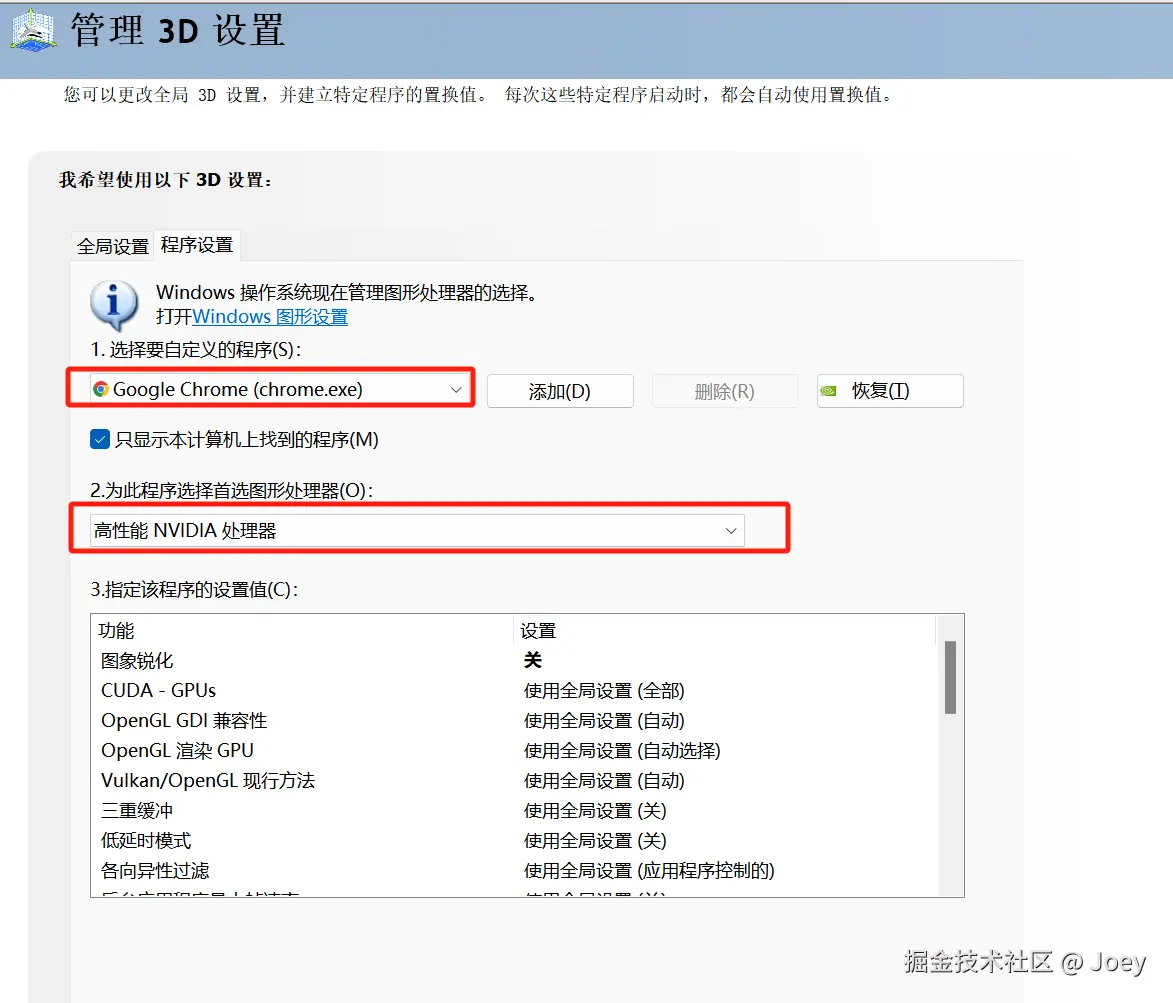Screen dimensions: 1173x1003
Task: Click the 关 value for 图象锐化
Action: pyautogui.click(x=533, y=660)
